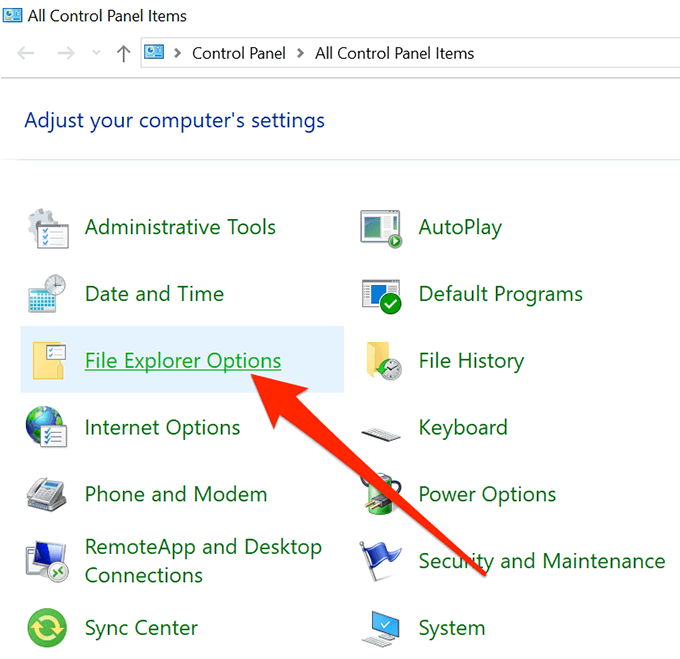The height and width of the screenshot is (659, 680).
Task: Select the Phone and Modem icon
Action: (x=47, y=495)
